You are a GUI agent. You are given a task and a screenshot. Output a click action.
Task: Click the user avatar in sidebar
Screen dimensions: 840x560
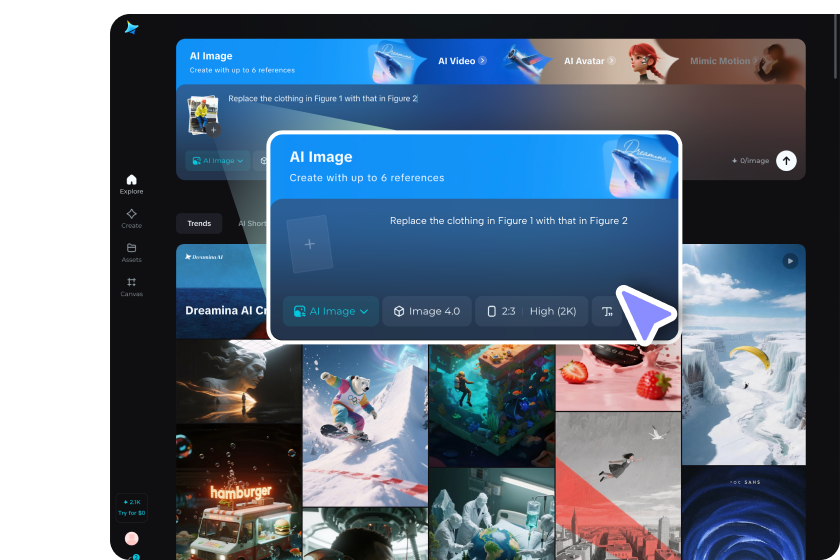click(x=131, y=539)
